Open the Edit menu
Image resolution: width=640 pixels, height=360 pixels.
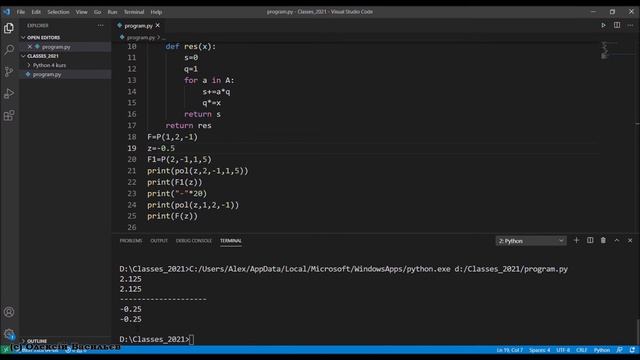coord(36,12)
